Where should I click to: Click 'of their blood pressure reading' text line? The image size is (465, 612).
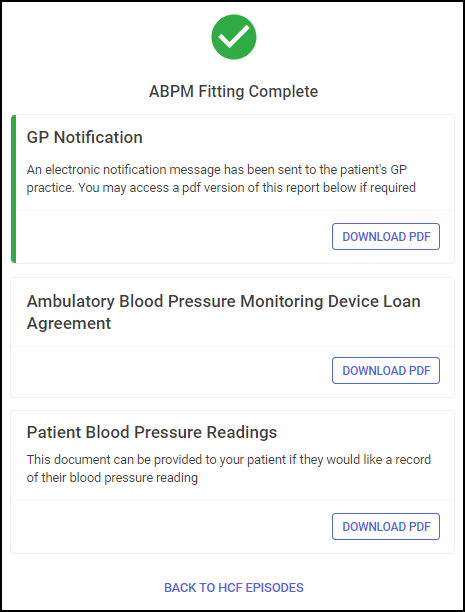click(x=112, y=477)
